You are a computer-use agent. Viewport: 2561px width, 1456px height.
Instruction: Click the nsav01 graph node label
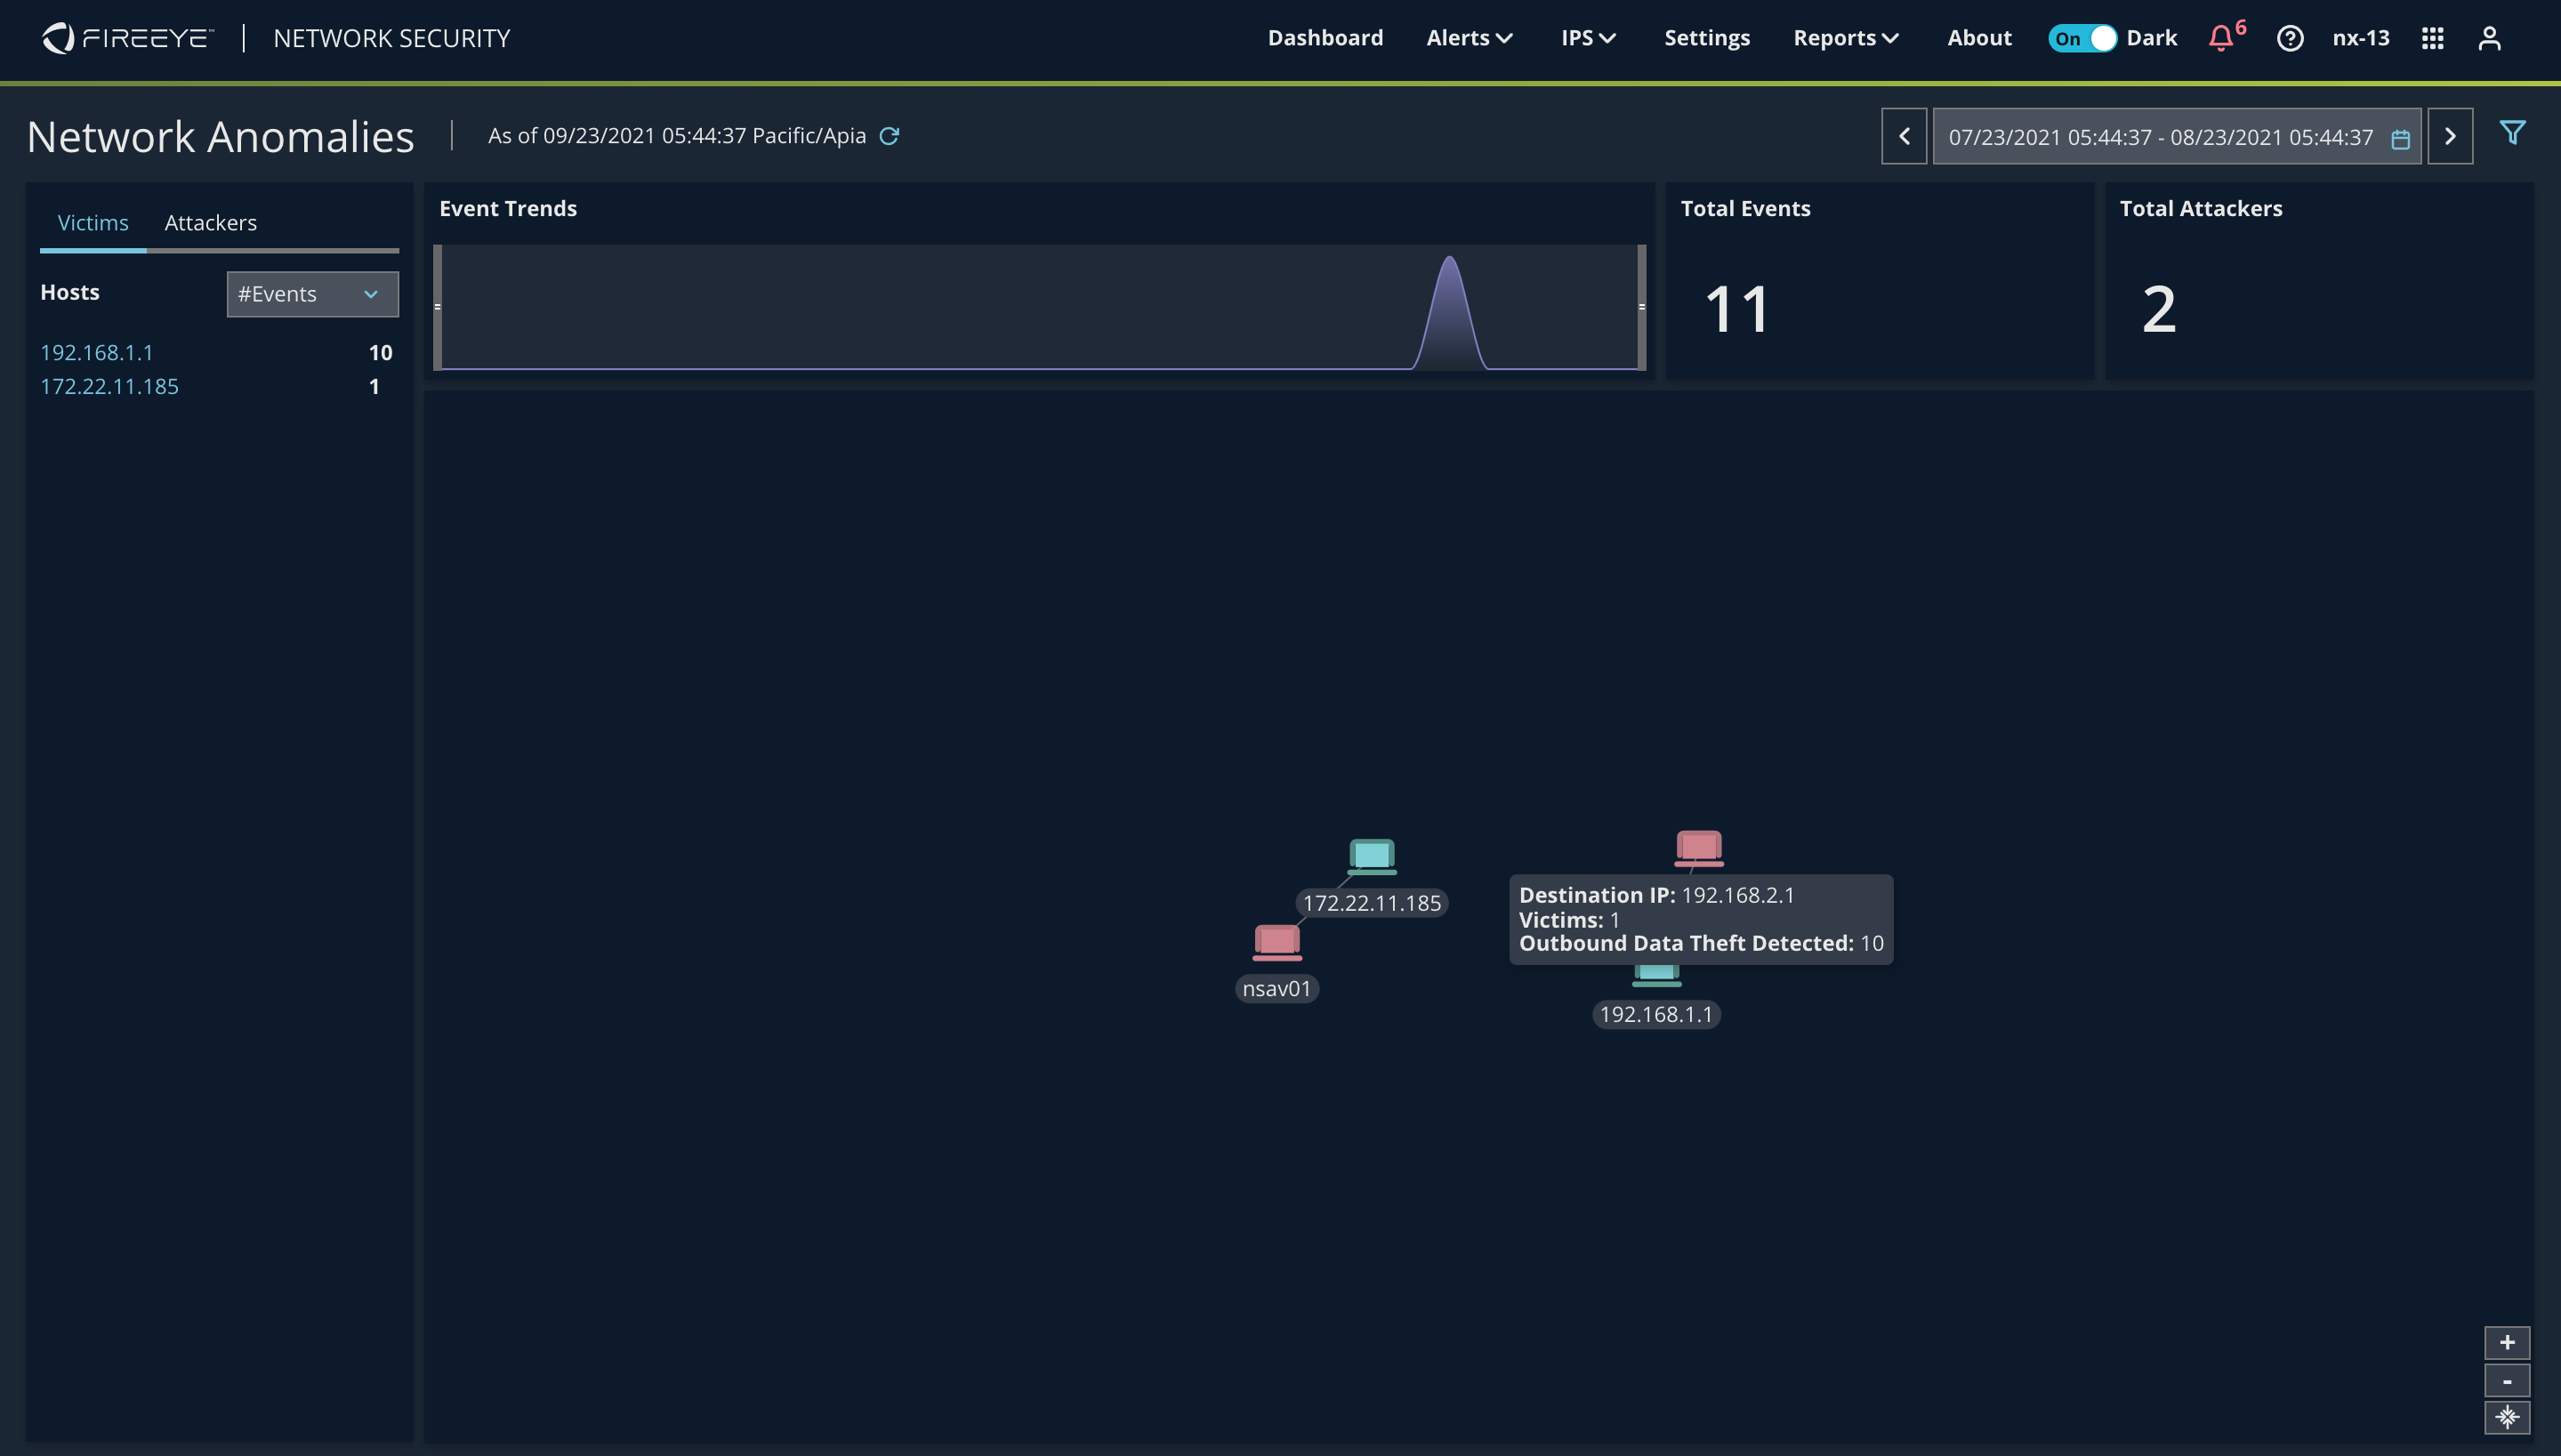click(1277, 989)
